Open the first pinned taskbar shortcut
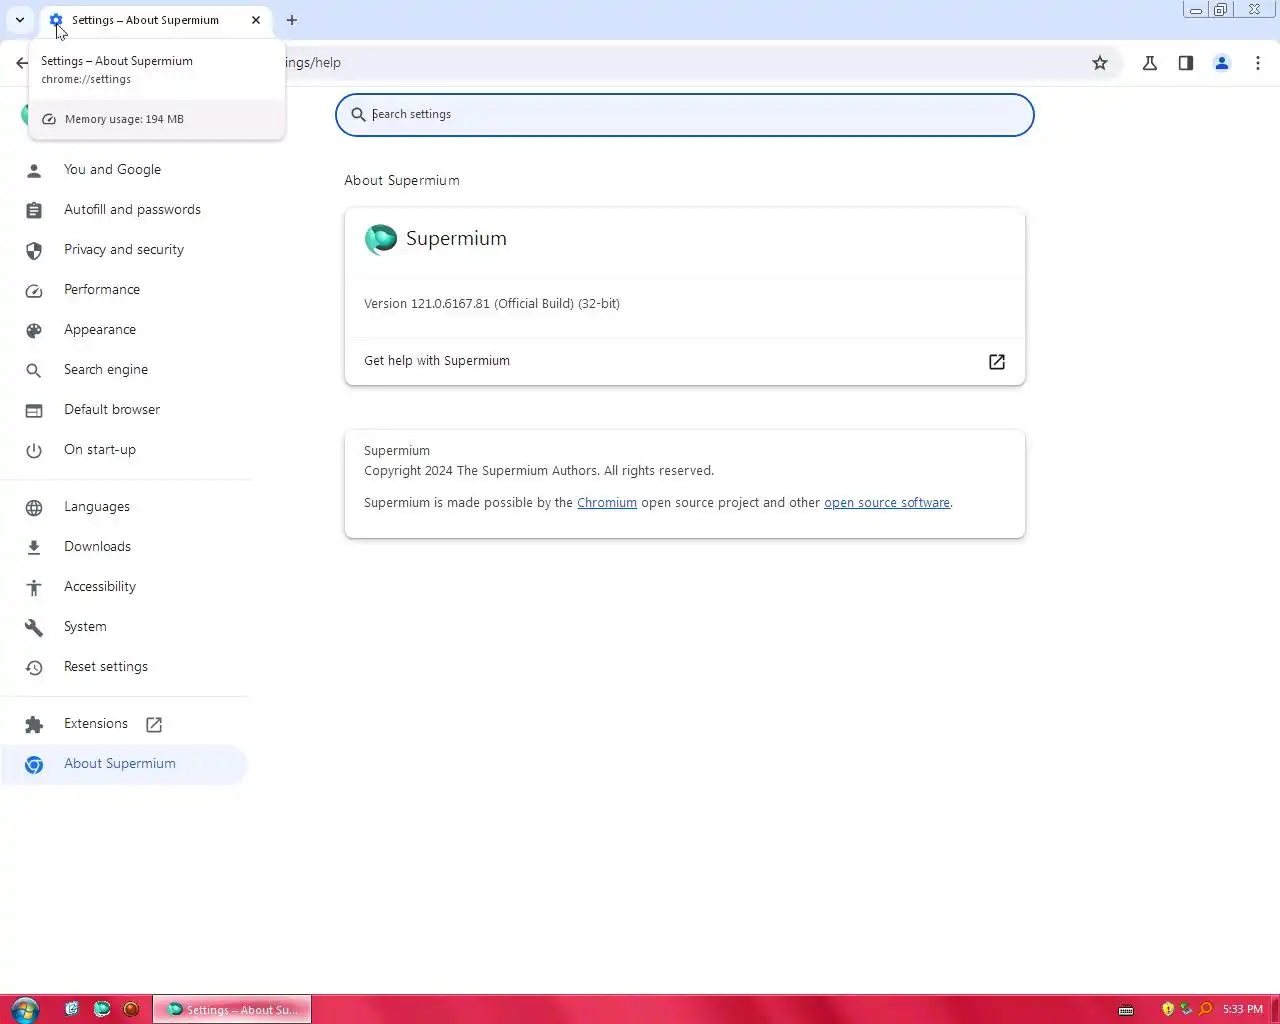Screen dimensions: 1280x1024 pyautogui.click(x=72, y=1009)
